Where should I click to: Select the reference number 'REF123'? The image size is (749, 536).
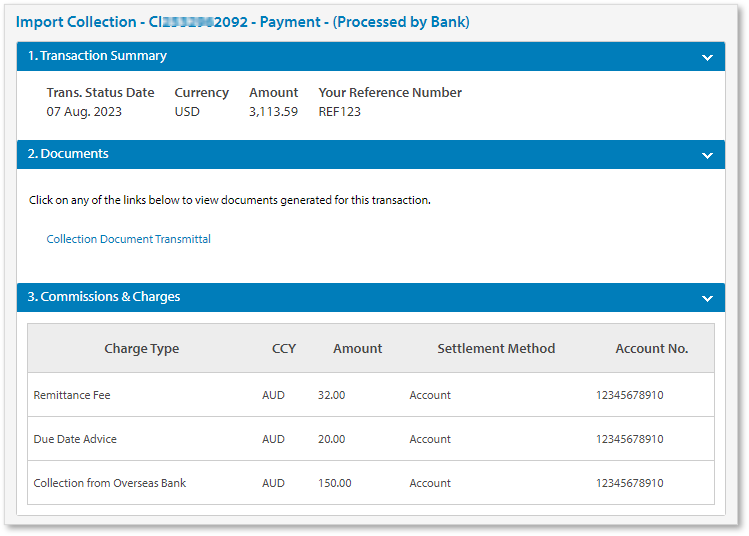pos(340,112)
